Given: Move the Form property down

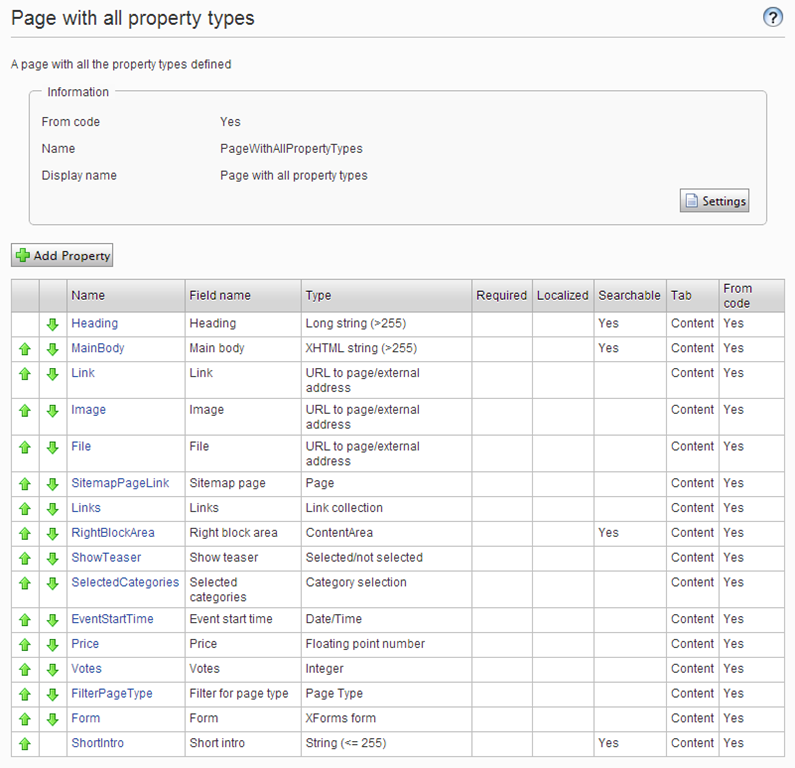Looking at the screenshot, I should click(53, 719).
